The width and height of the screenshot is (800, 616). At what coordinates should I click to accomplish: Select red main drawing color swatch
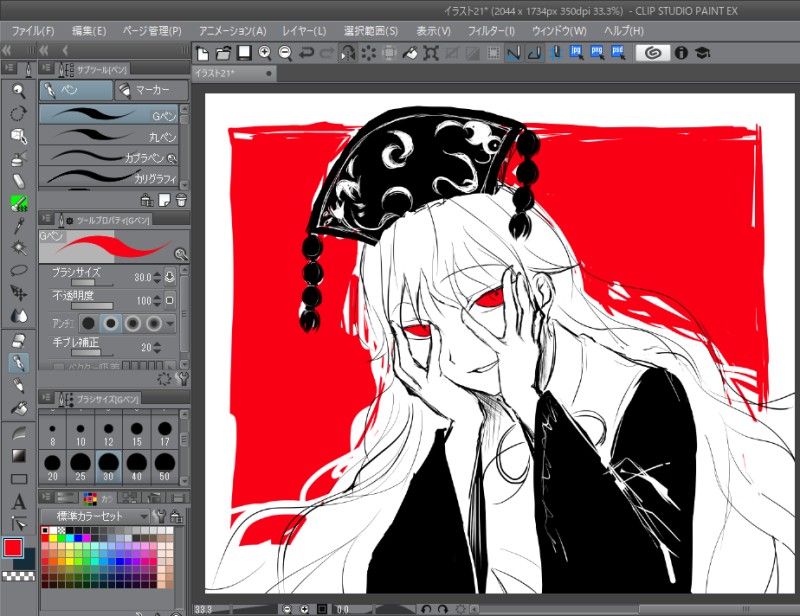13,548
